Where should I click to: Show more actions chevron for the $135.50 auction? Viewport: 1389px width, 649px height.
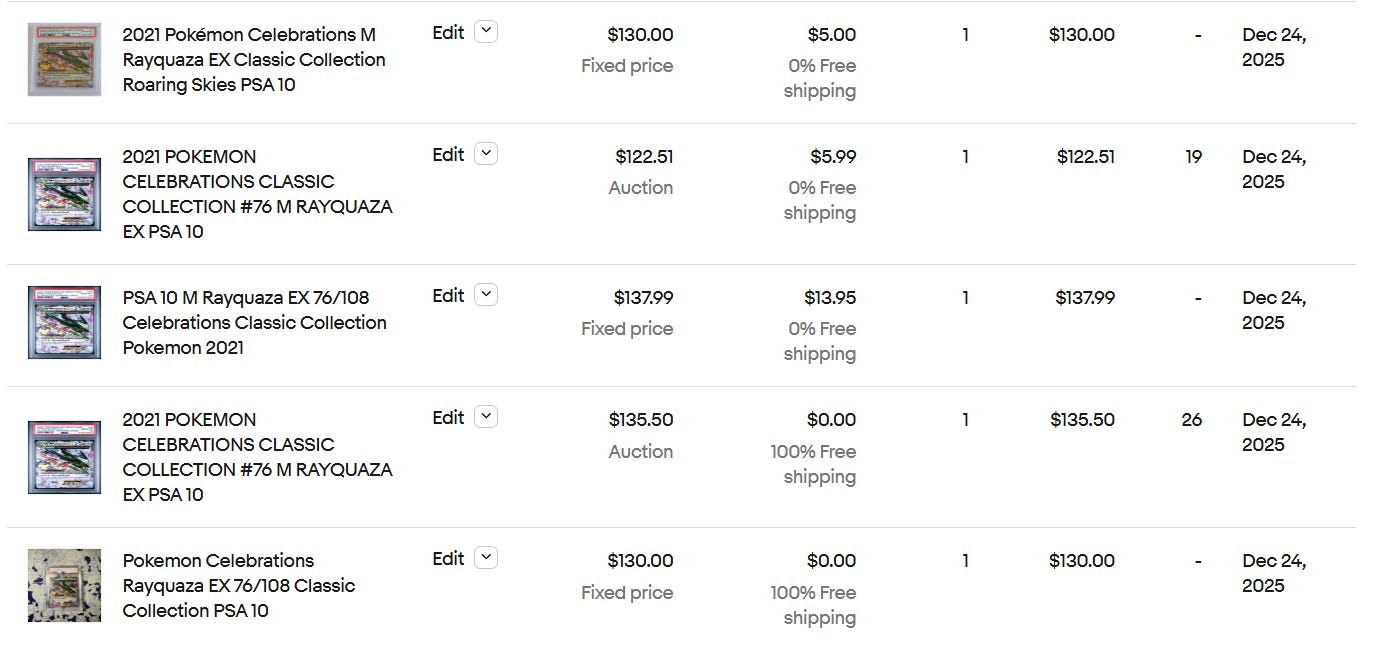coord(486,417)
